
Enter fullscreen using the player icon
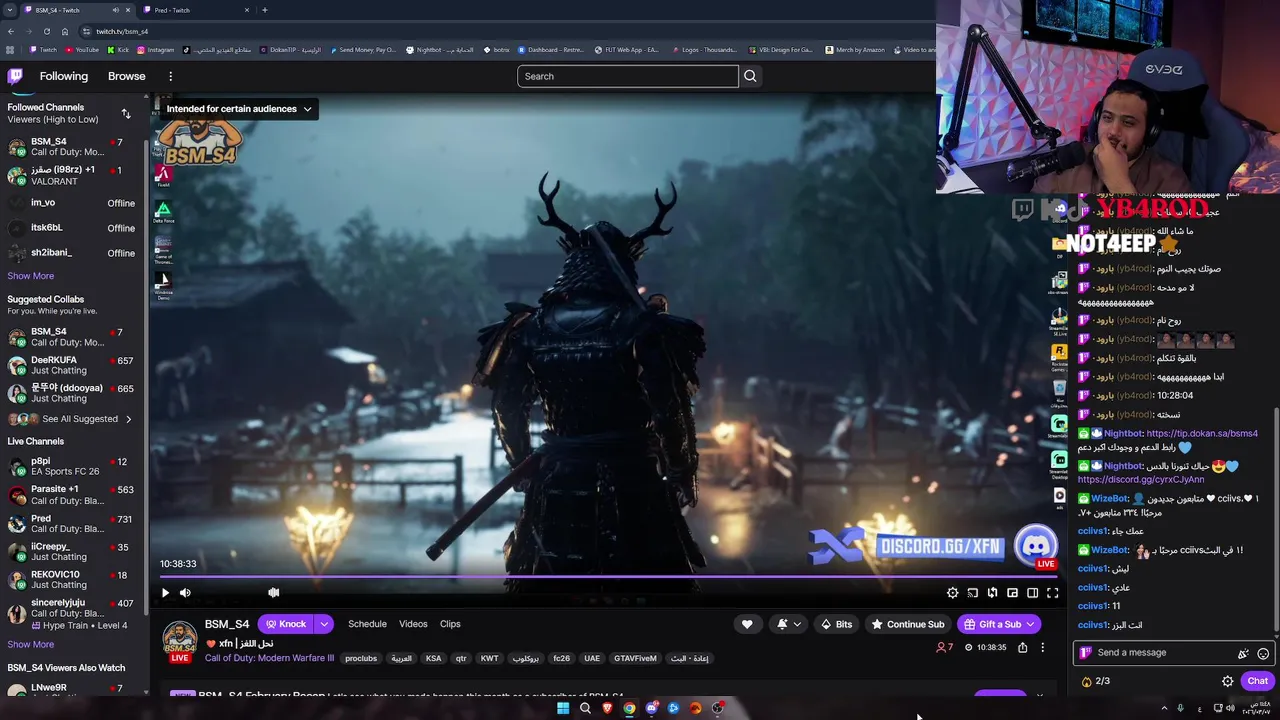1052,593
